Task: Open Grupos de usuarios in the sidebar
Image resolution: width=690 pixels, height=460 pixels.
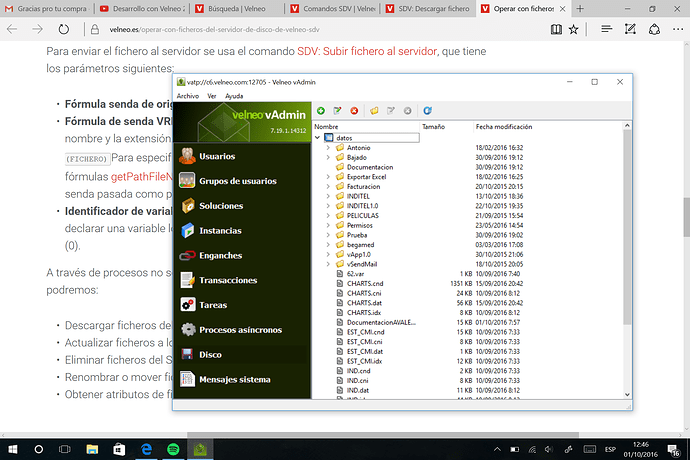Action: click(x=242, y=181)
